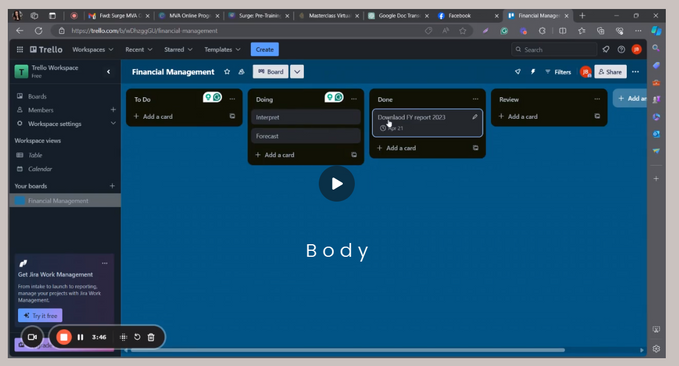Expand Workspace settings chevron
679x366 pixels.
[113, 123]
